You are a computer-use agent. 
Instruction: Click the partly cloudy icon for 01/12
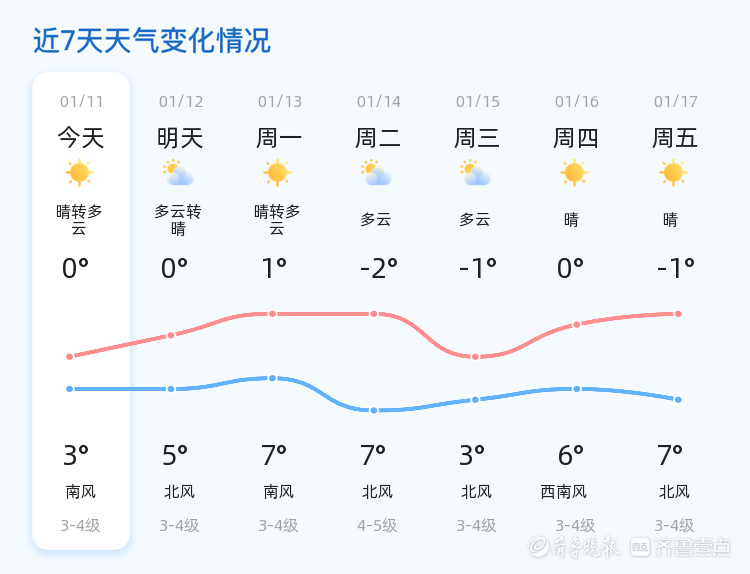click(x=178, y=173)
